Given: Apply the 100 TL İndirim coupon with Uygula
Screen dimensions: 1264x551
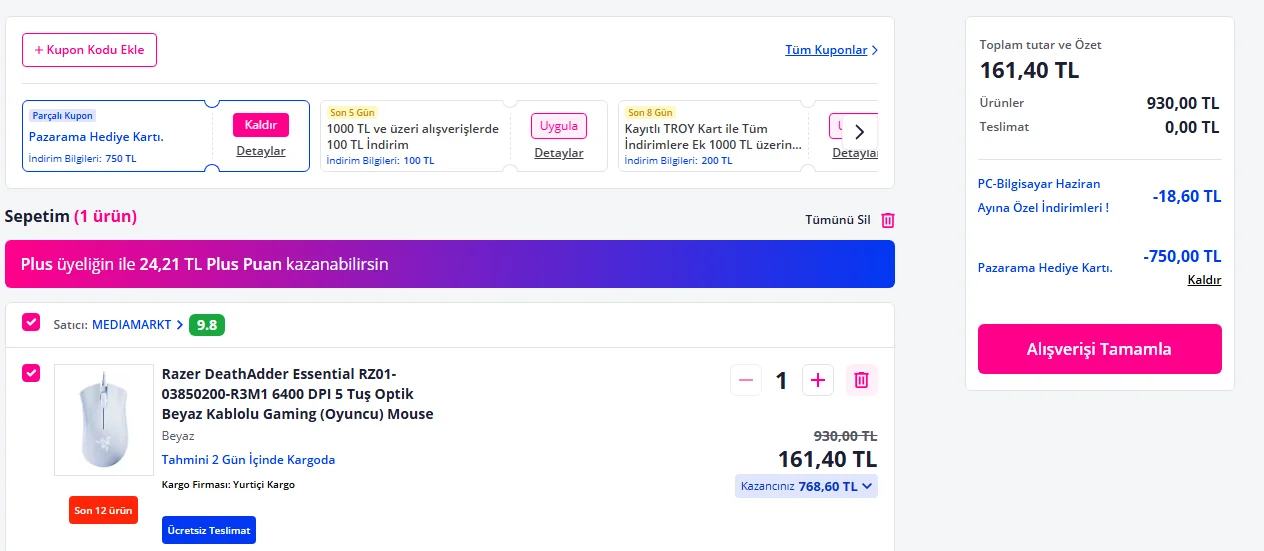Looking at the screenshot, I should point(559,126).
